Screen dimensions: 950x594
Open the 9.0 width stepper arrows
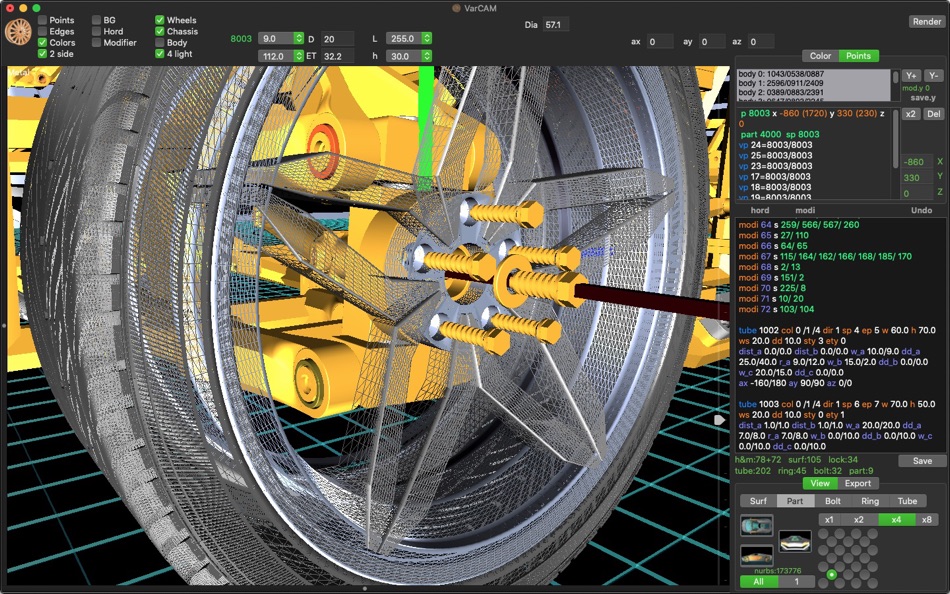299,38
